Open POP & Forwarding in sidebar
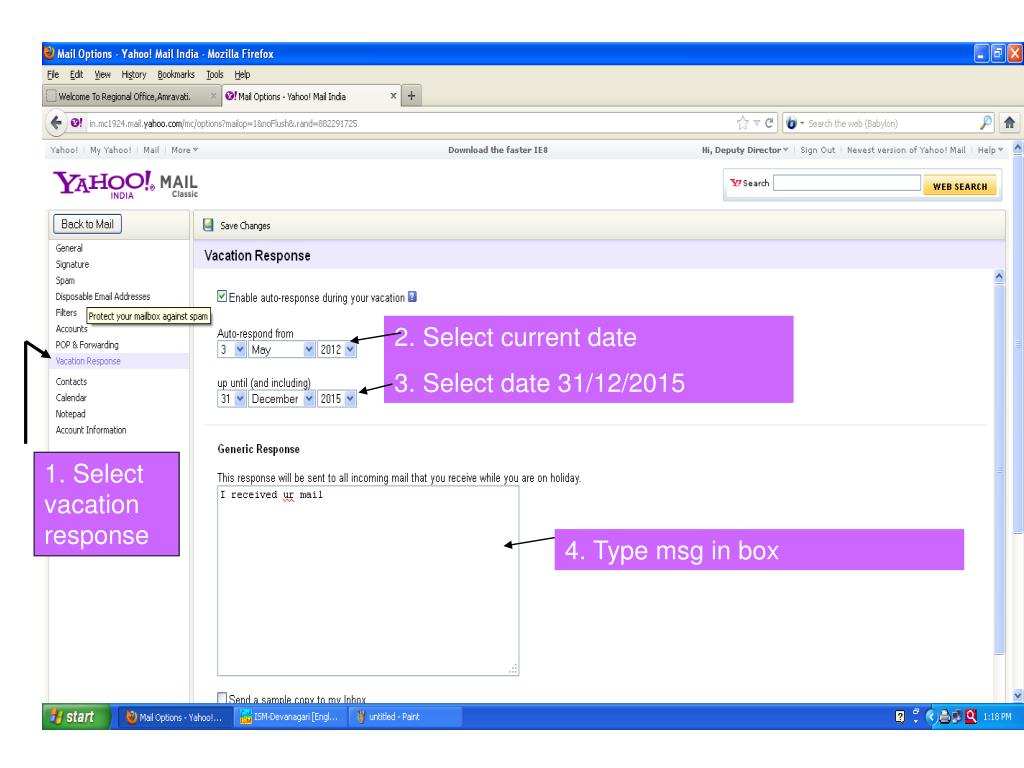This screenshot has height=768, width=1024. [87, 345]
